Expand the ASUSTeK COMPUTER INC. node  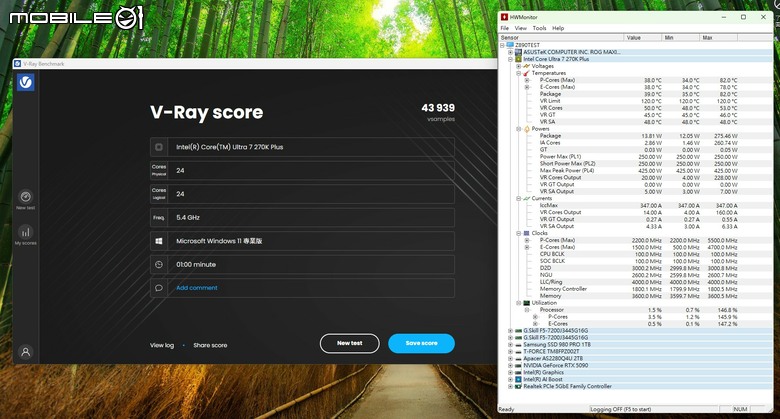click(510, 52)
